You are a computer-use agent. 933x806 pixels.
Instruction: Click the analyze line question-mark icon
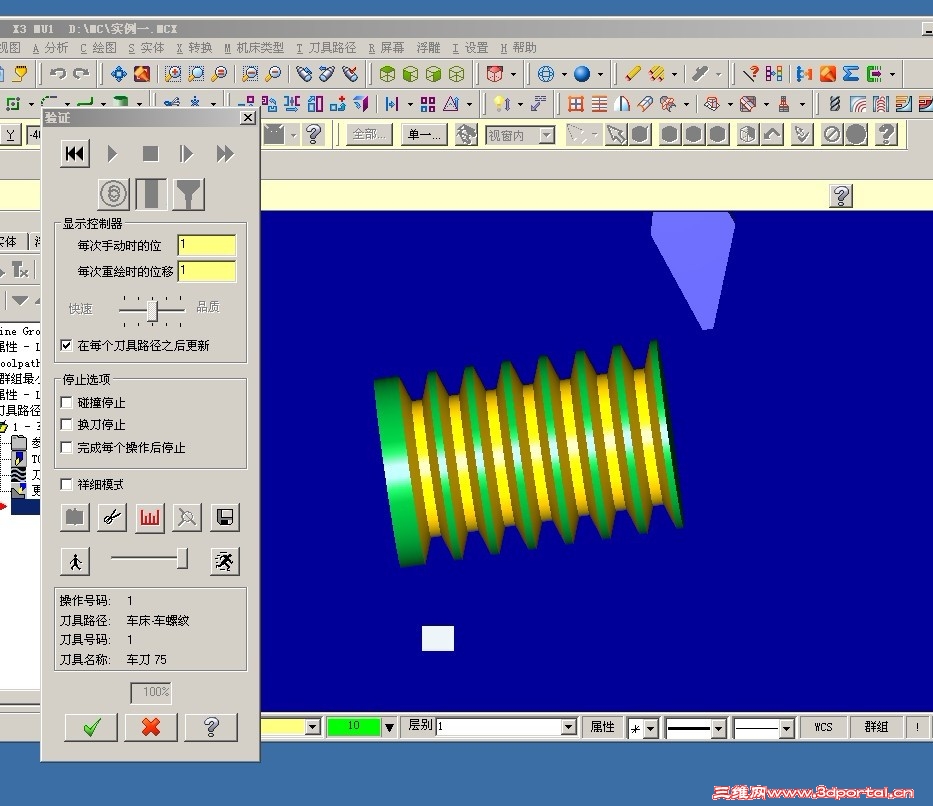(x=751, y=74)
